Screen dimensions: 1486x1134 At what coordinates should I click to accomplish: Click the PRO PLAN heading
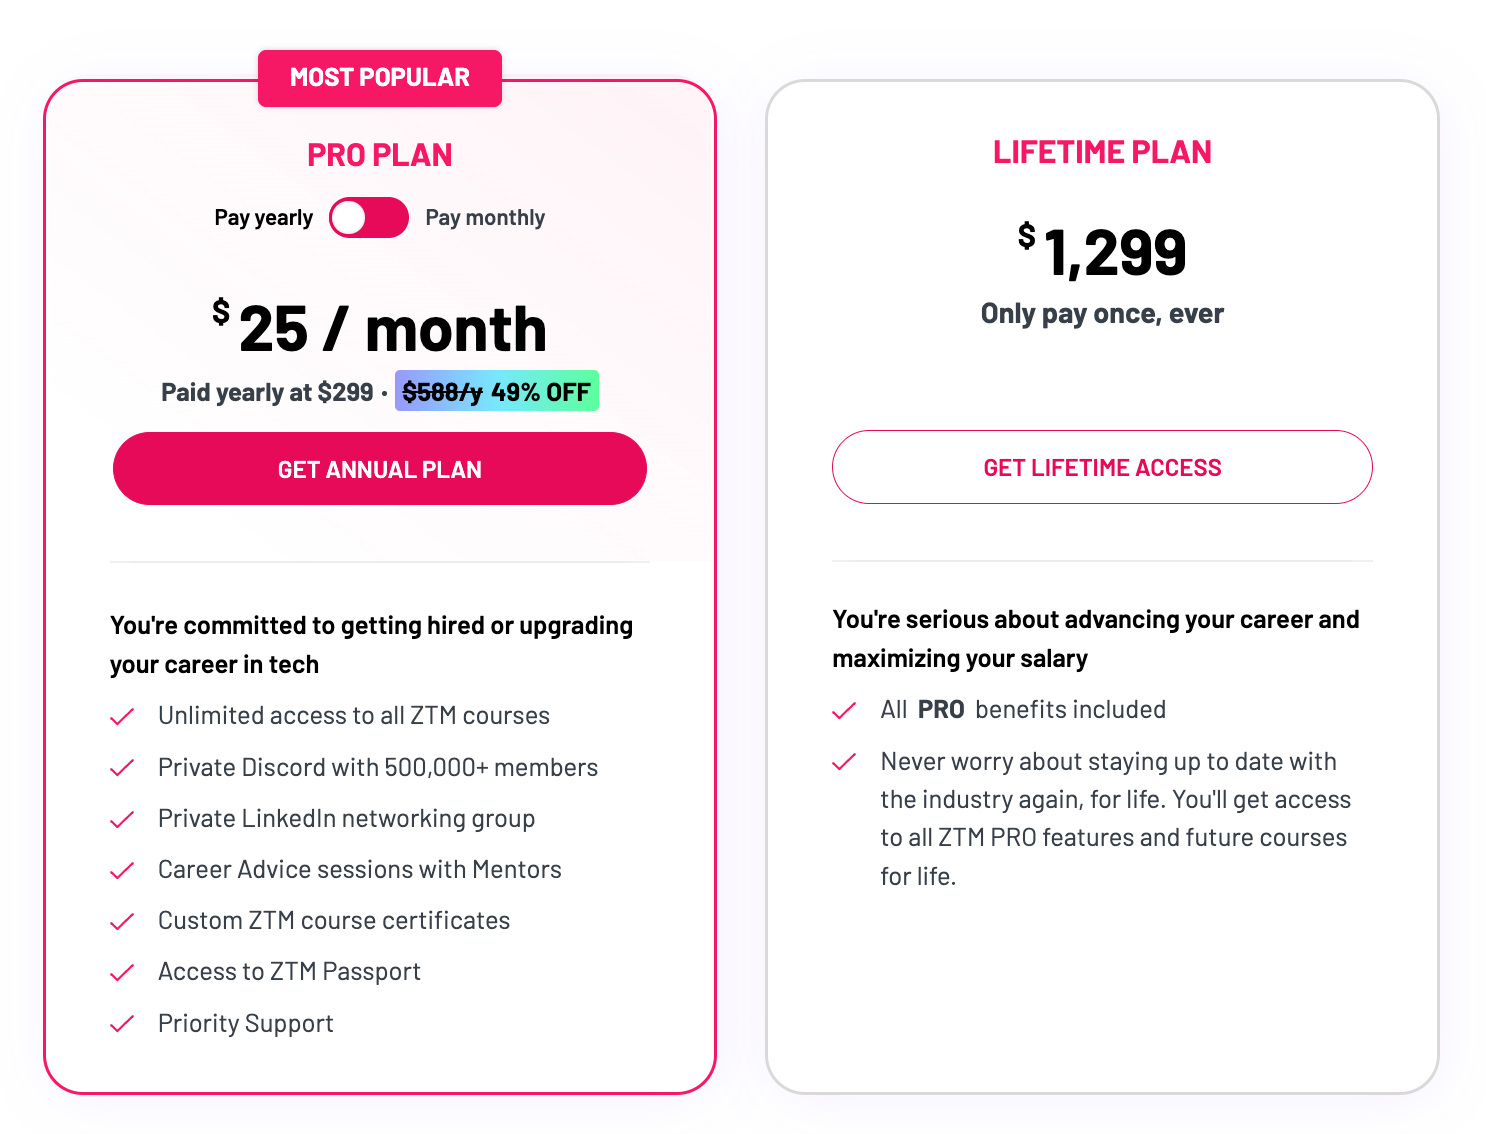pos(380,155)
